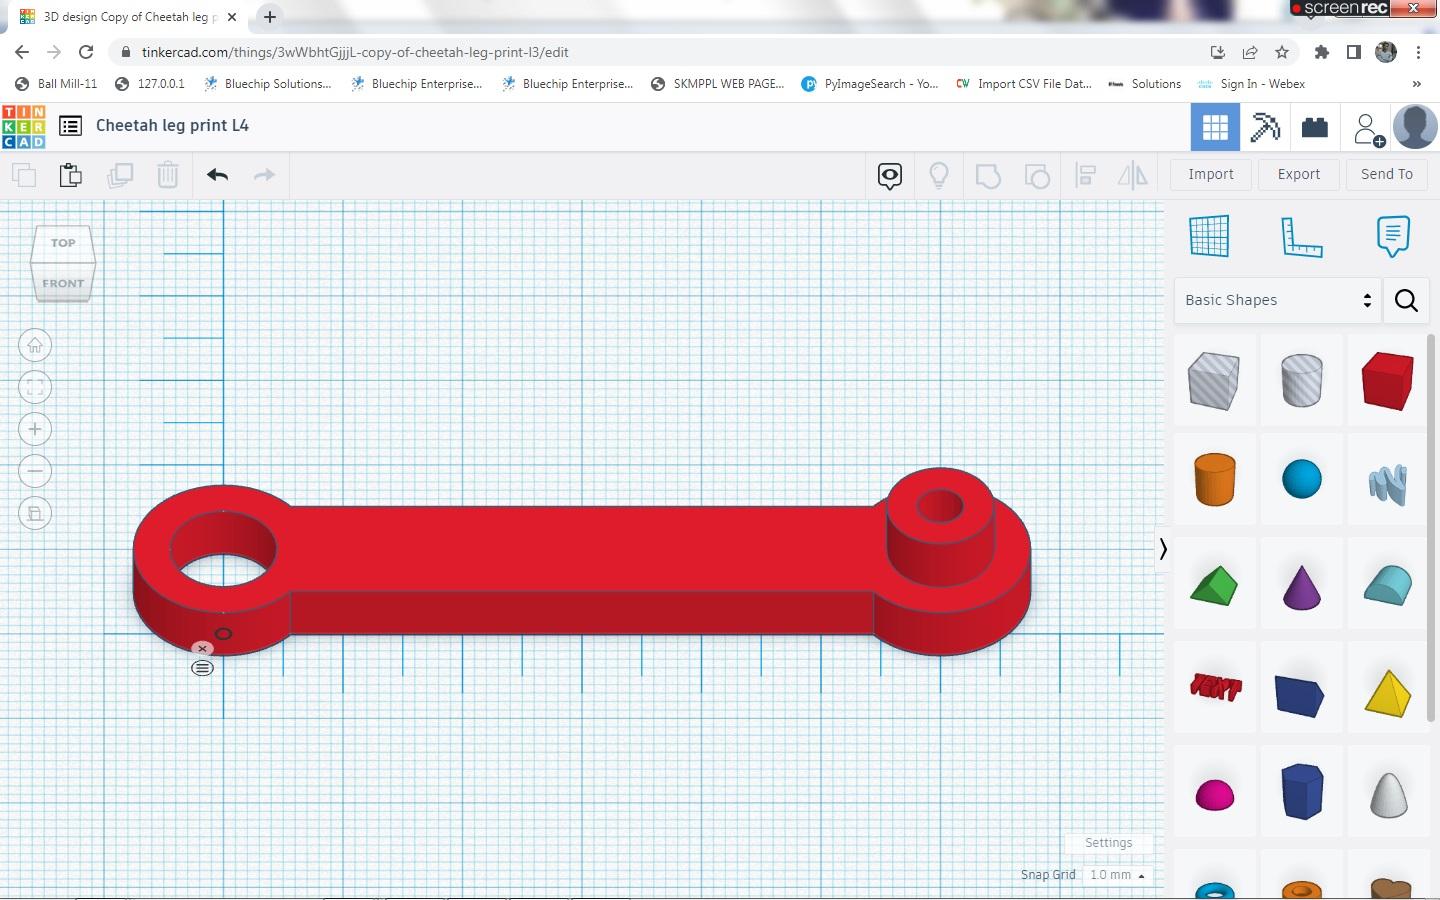Viewport: 1440px width, 900px height.
Task: Pick the yellow Pyramid shape
Action: [1388, 693]
